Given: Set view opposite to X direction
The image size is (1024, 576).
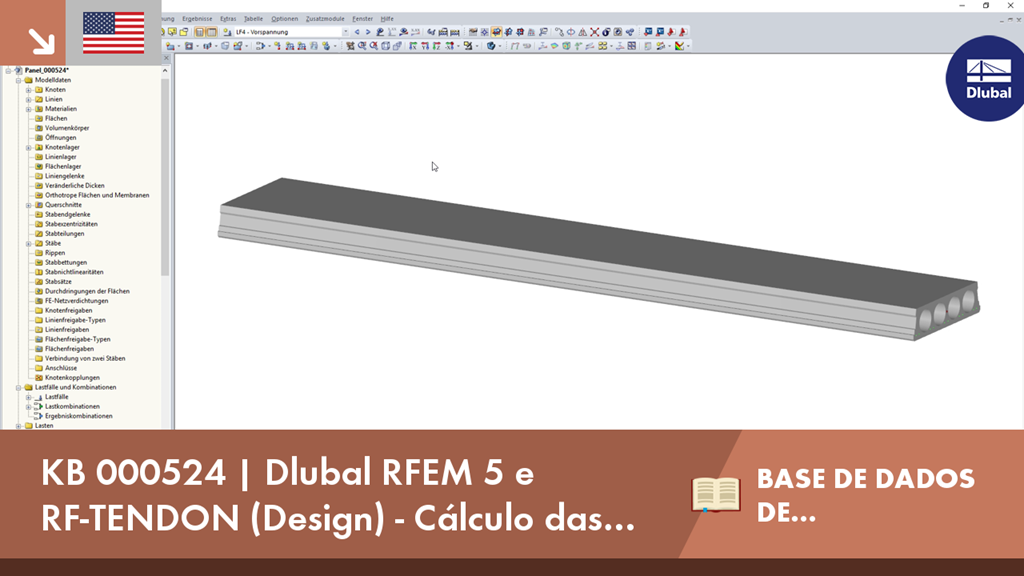Looking at the screenshot, I should (x=449, y=46).
